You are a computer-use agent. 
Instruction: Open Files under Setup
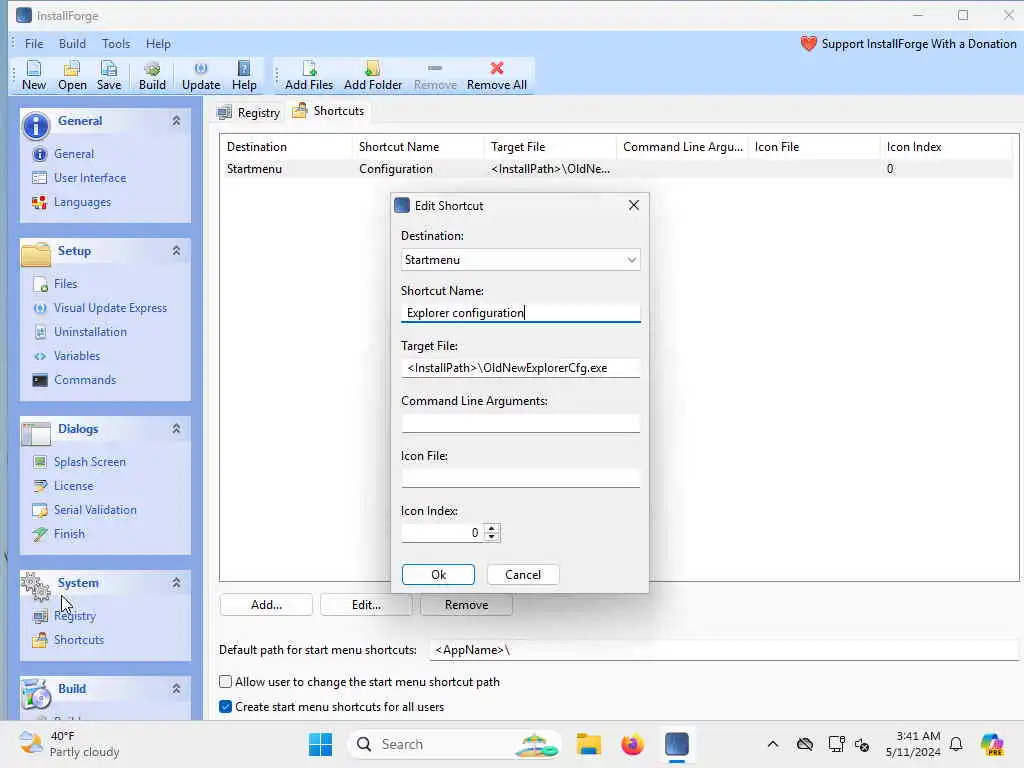pos(65,283)
